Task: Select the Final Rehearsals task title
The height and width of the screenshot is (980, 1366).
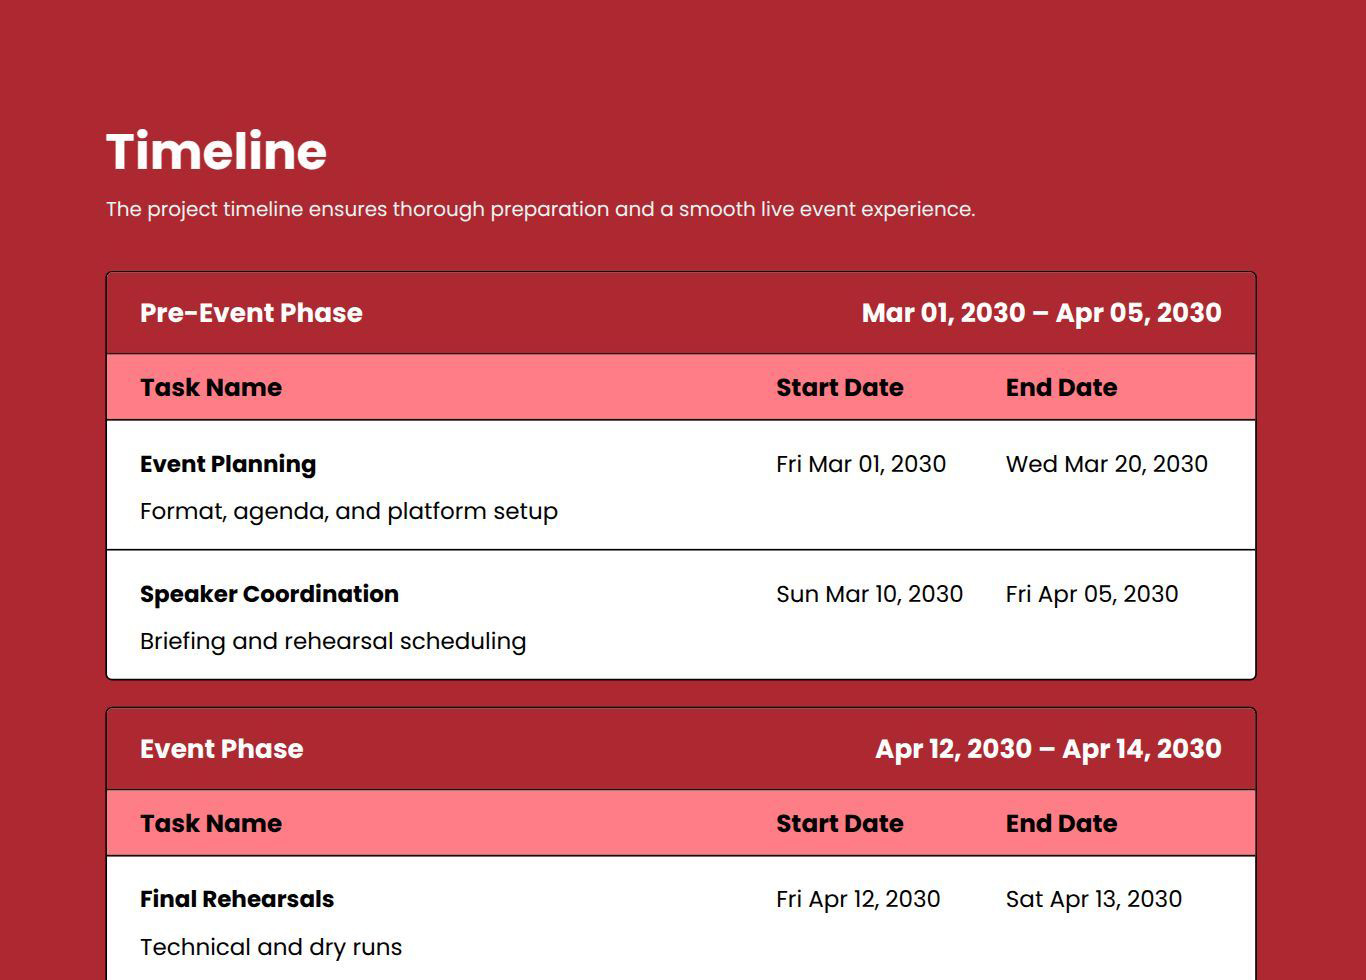Action: (237, 899)
